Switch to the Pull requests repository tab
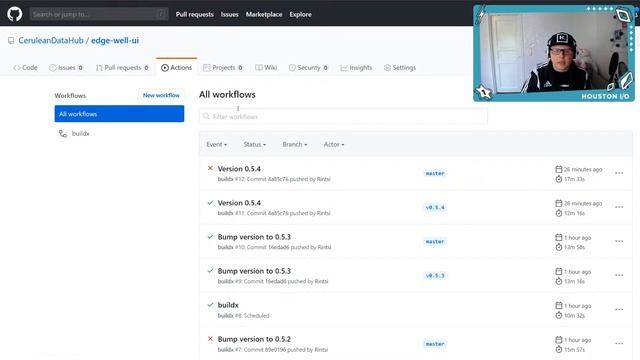 click(122, 68)
